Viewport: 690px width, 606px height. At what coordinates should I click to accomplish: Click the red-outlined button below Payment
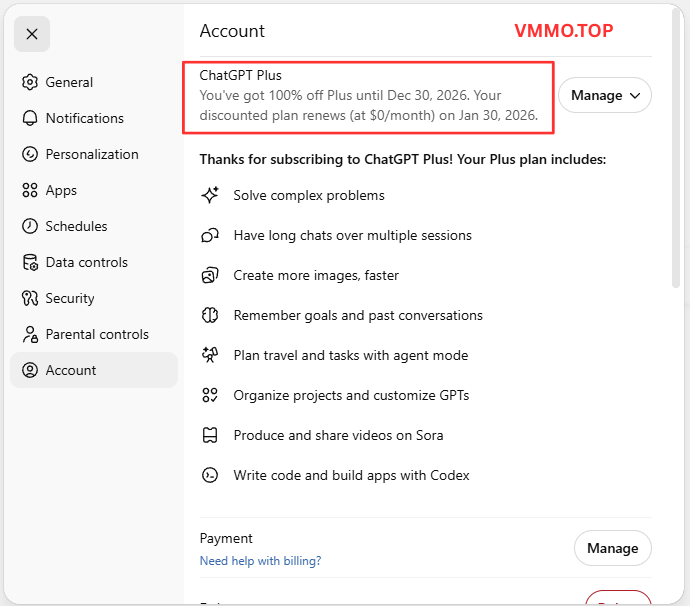[617, 598]
